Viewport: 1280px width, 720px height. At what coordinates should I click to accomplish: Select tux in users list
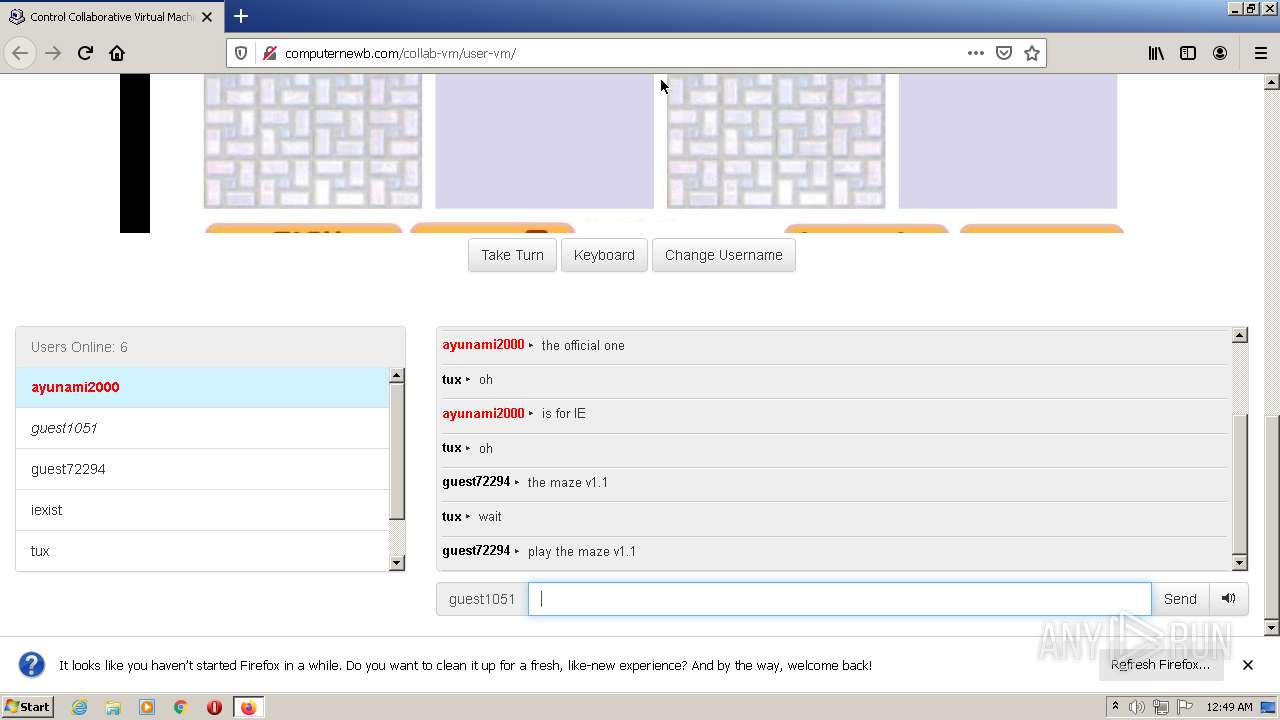[202, 551]
